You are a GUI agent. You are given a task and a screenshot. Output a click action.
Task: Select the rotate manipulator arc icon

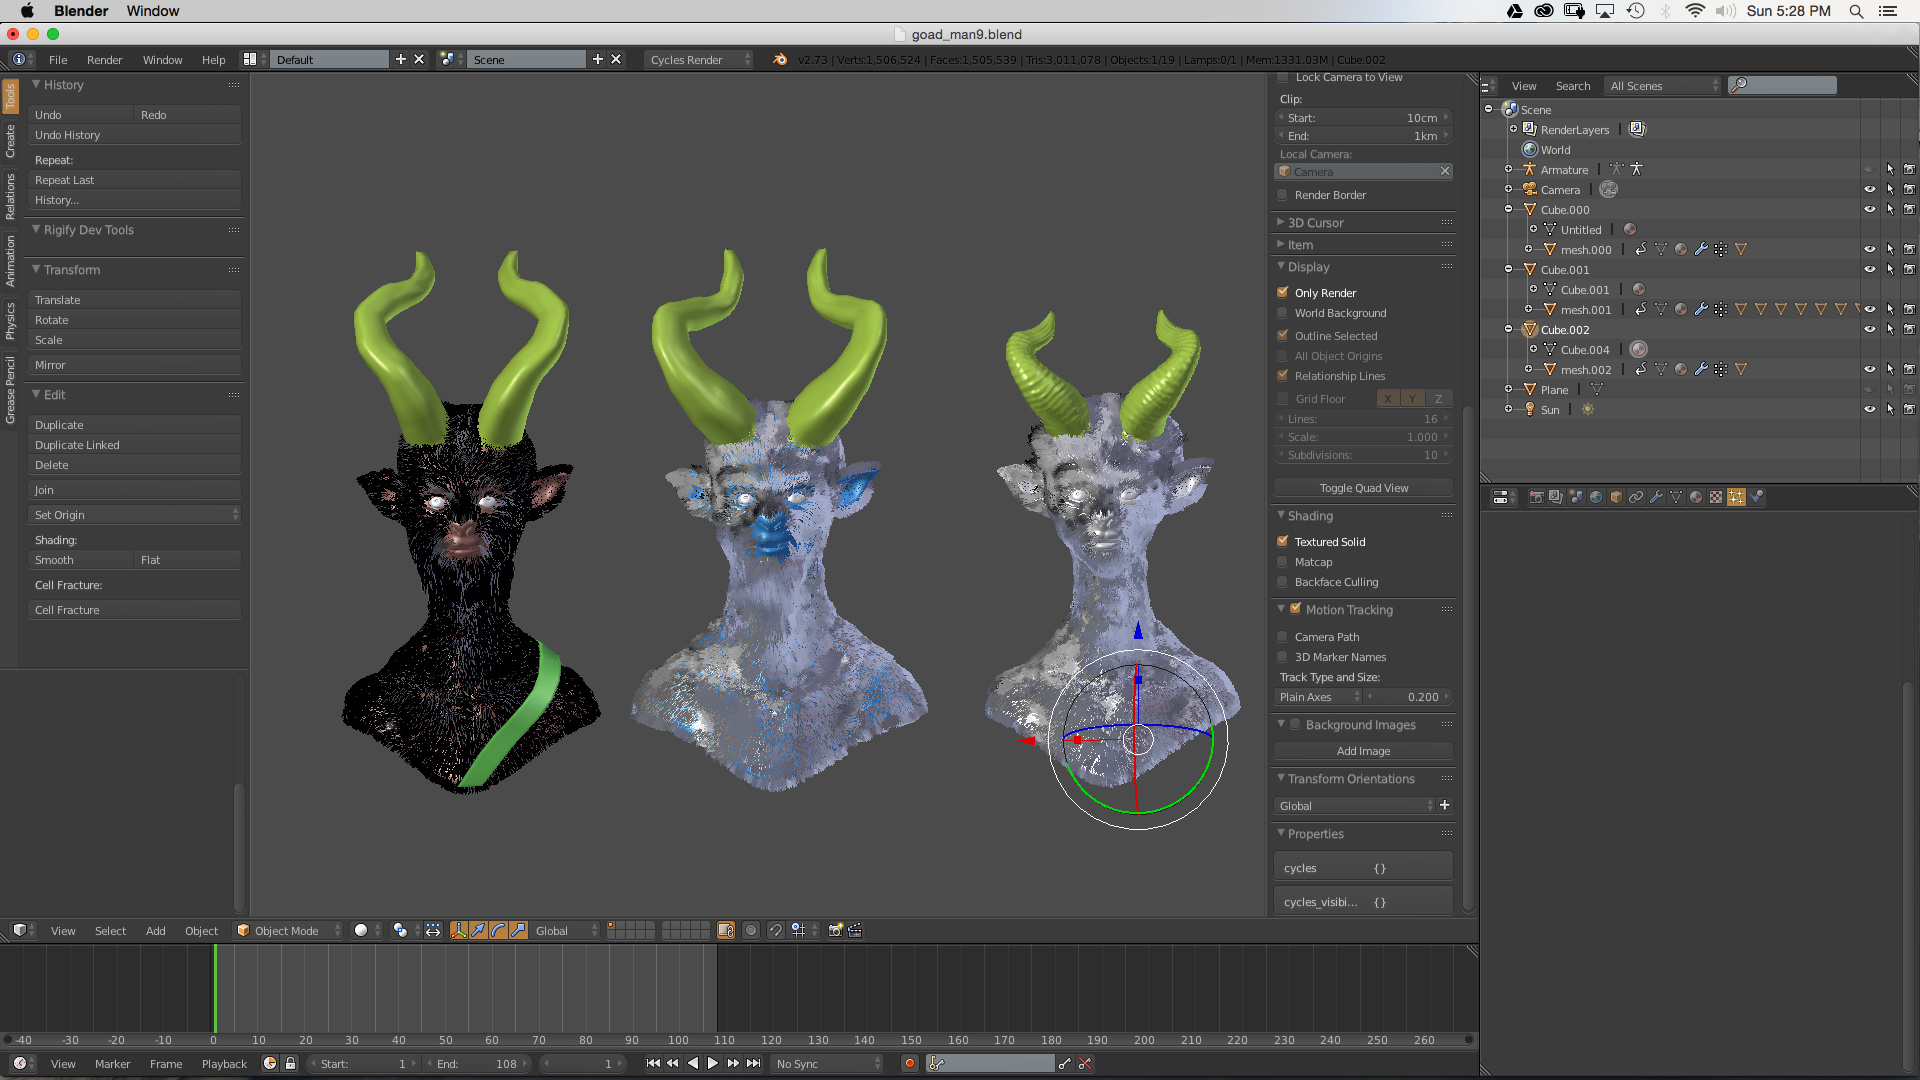coord(499,930)
